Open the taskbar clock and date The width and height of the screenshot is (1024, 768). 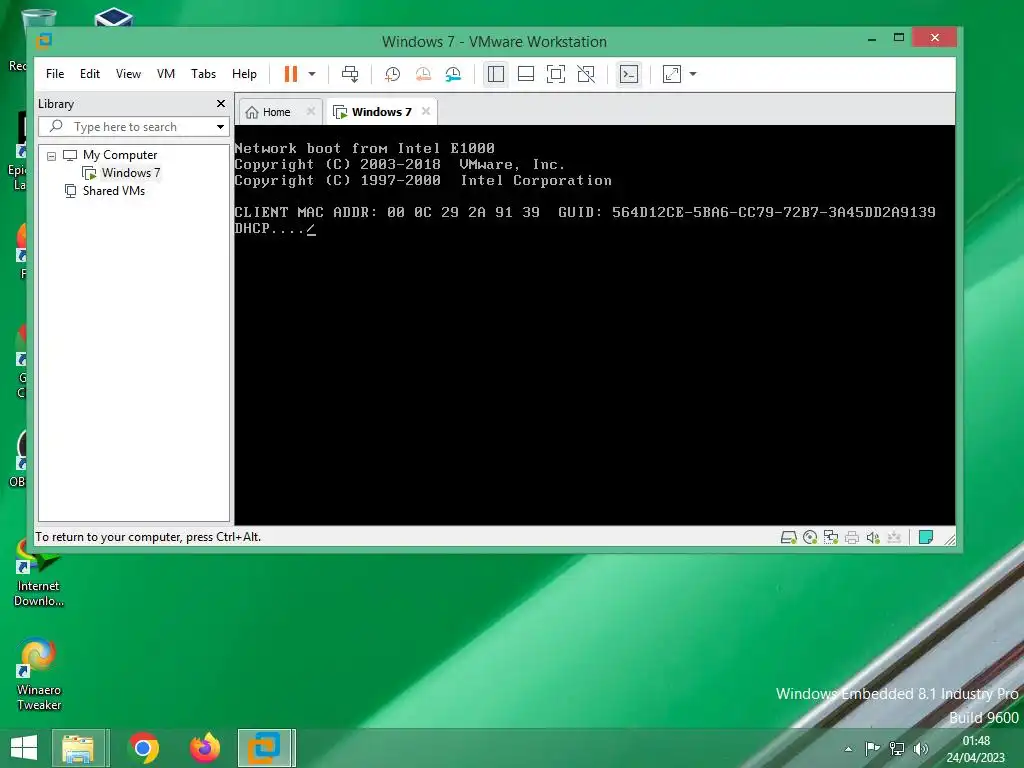976,749
